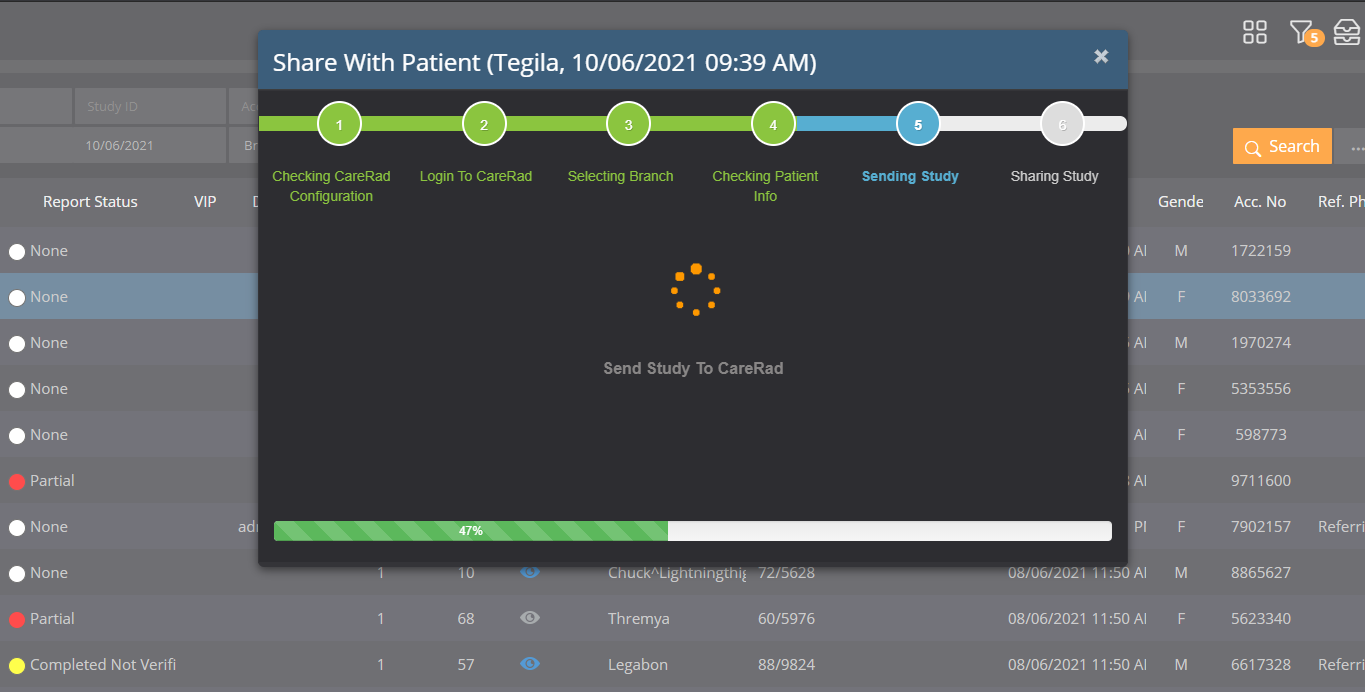Click the inbox tray icon at top right
1365x692 pixels.
tap(1347, 32)
